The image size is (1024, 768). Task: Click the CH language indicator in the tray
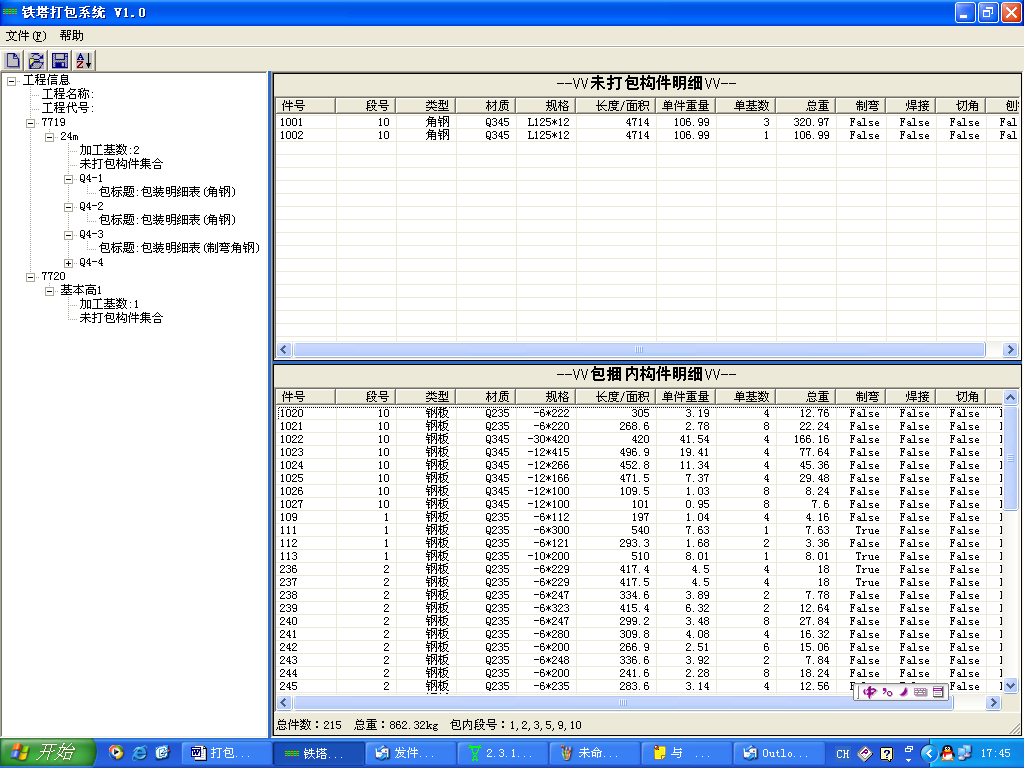pyautogui.click(x=843, y=754)
